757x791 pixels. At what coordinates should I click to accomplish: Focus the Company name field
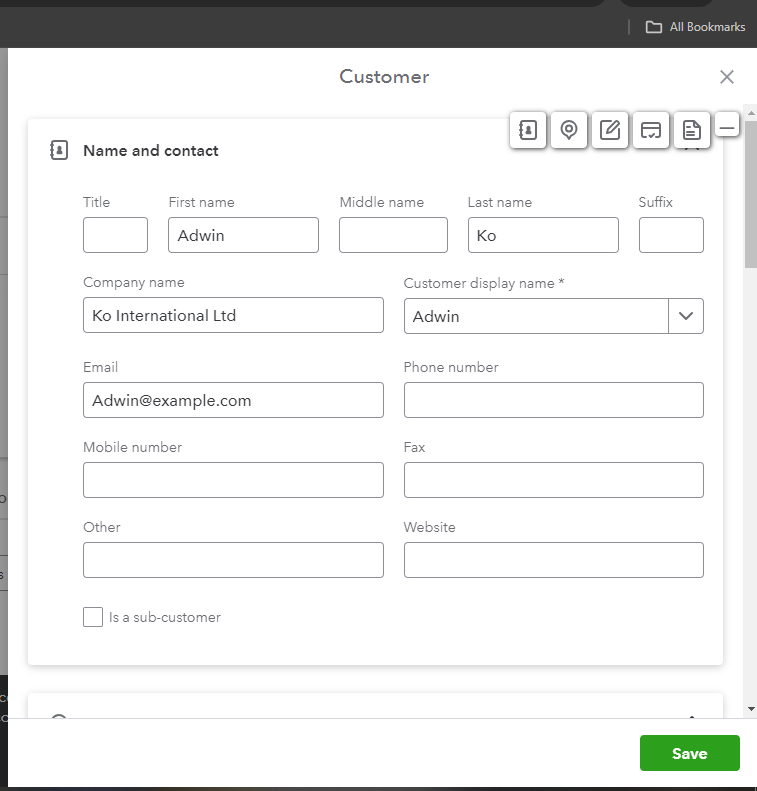[x=233, y=315]
